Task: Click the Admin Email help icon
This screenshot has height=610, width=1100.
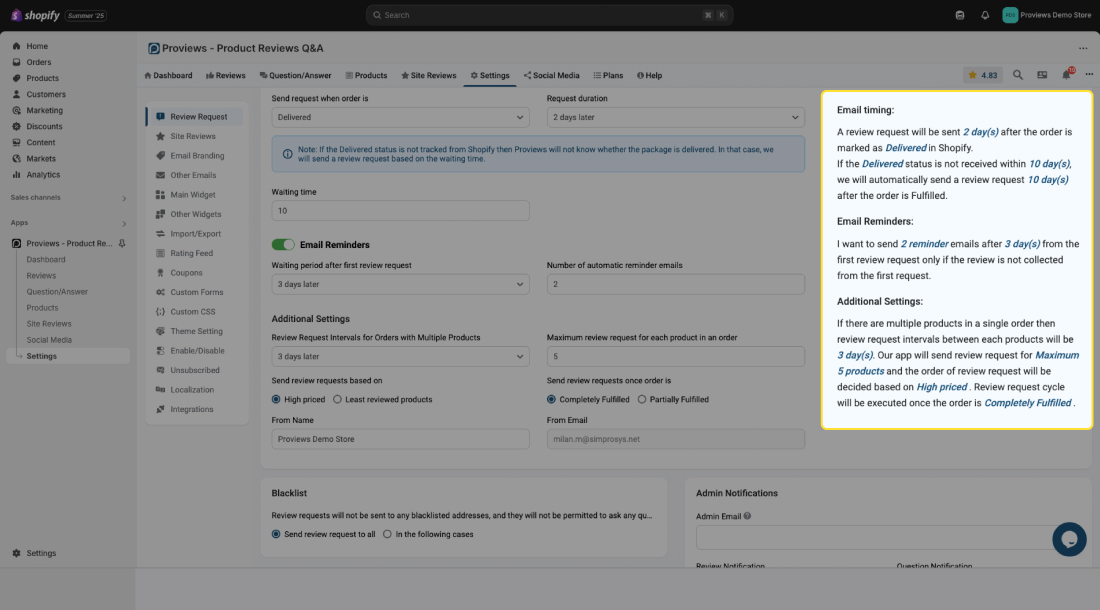Action: (x=748, y=516)
